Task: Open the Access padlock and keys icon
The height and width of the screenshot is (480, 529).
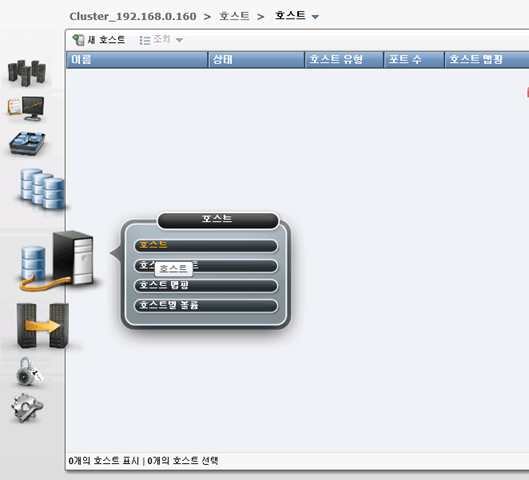Action: coord(29,372)
